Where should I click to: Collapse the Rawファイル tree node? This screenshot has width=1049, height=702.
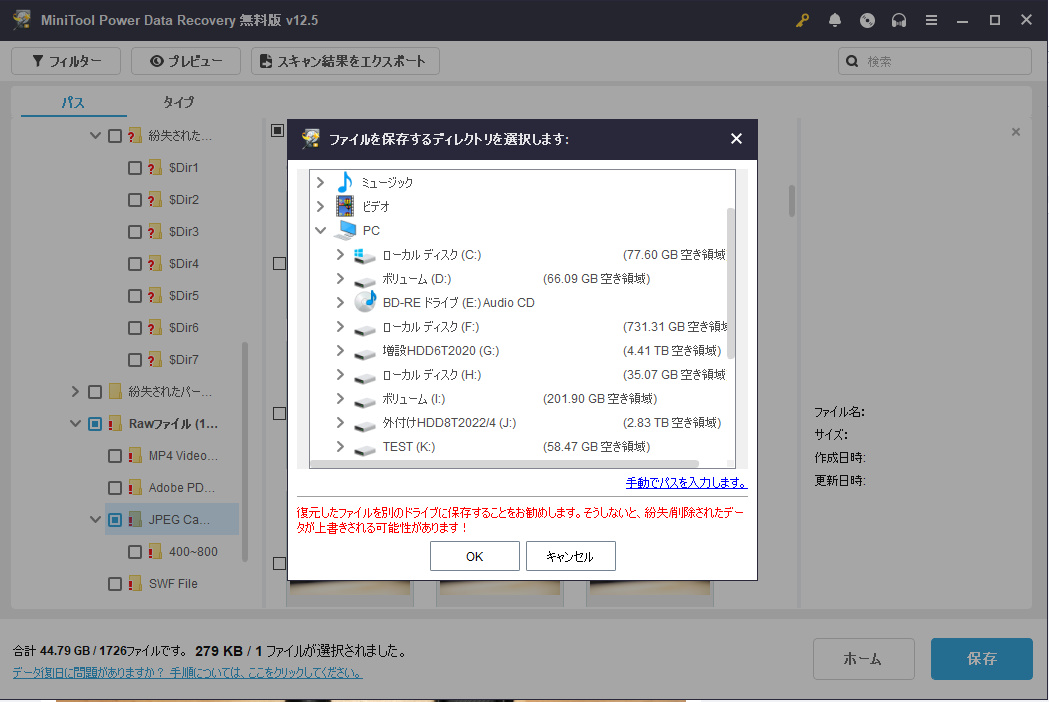pyautogui.click(x=75, y=424)
